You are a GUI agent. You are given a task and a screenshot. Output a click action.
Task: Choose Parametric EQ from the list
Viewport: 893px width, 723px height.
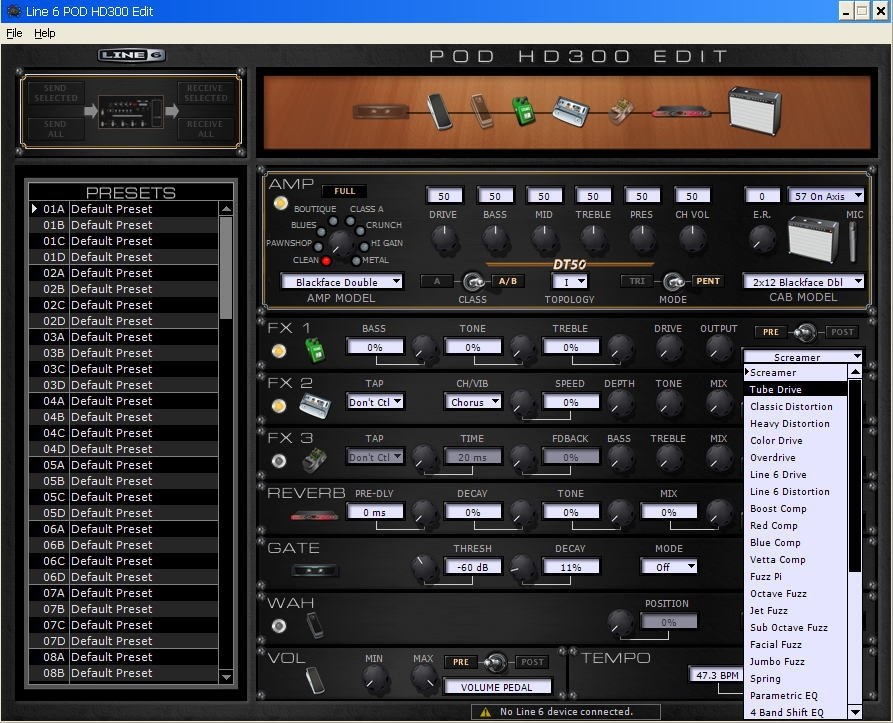tap(796, 695)
